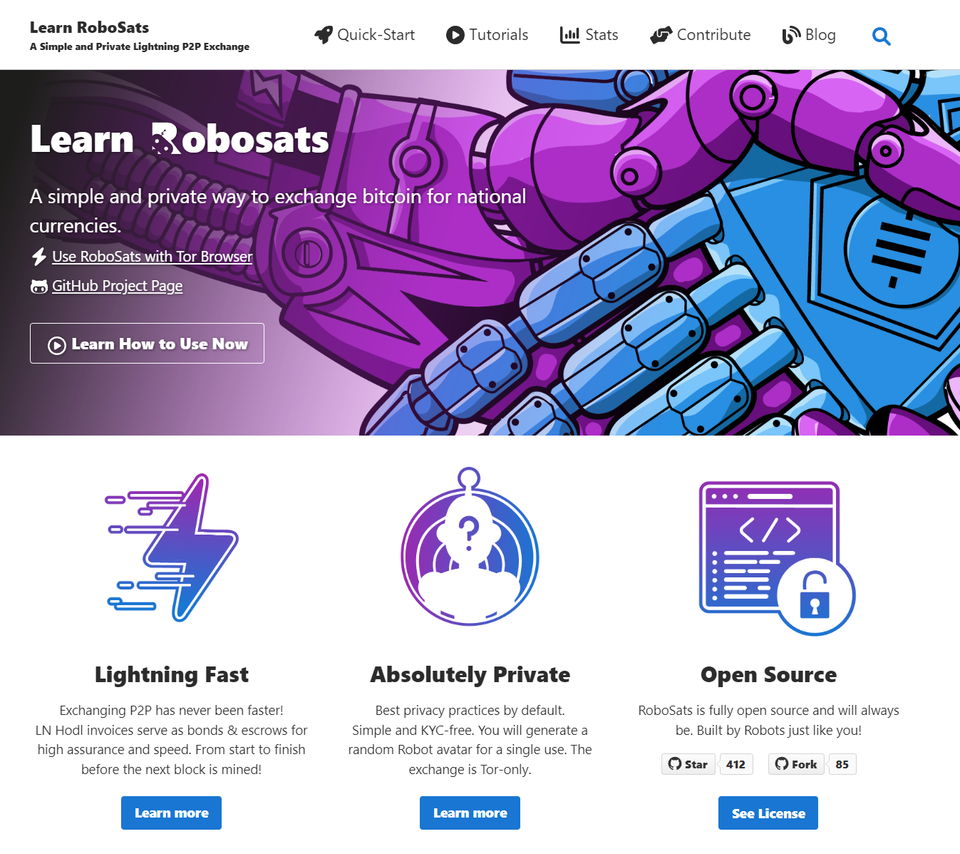This screenshot has width=960, height=854.
Task: Open the search magnifier icon
Action: (x=881, y=36)
